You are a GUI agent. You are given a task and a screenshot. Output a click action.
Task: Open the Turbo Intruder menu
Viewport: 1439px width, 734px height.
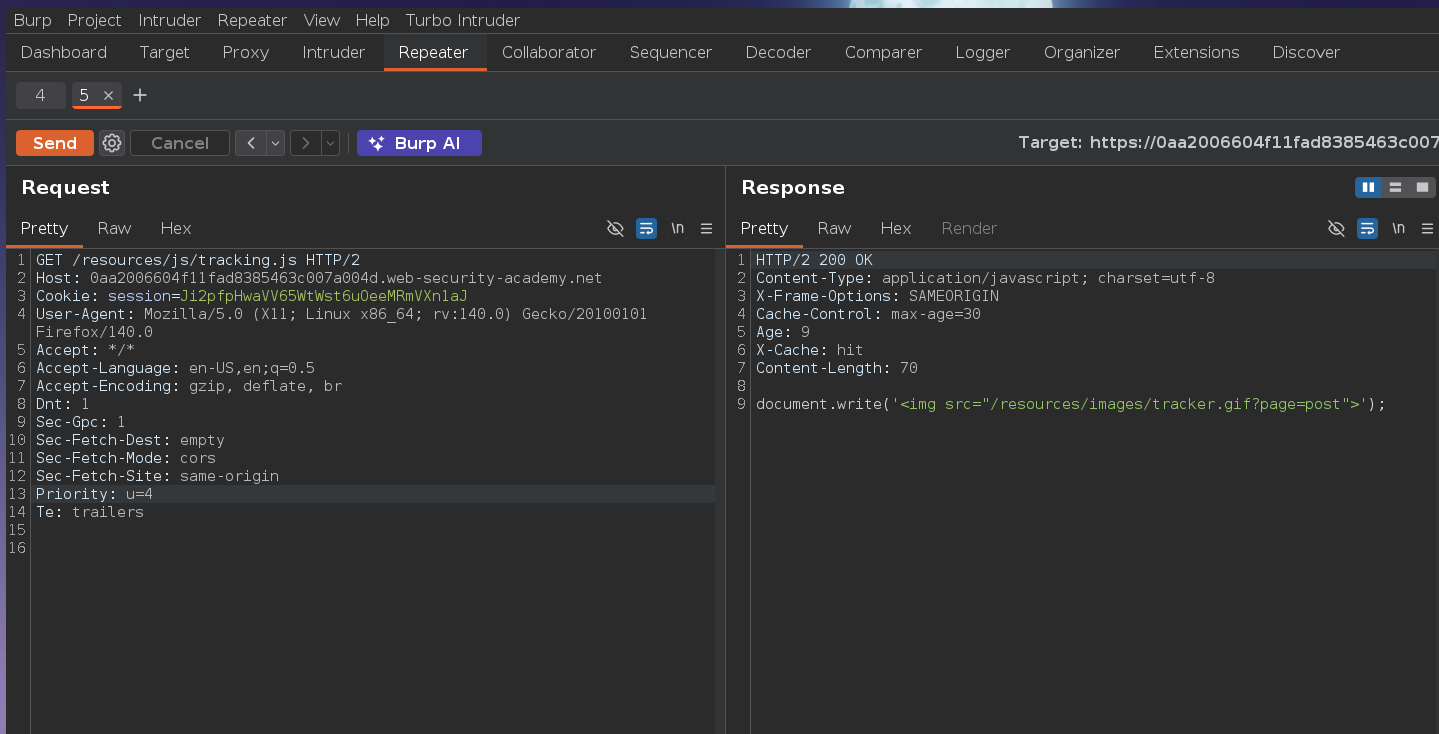pos(462,20)
